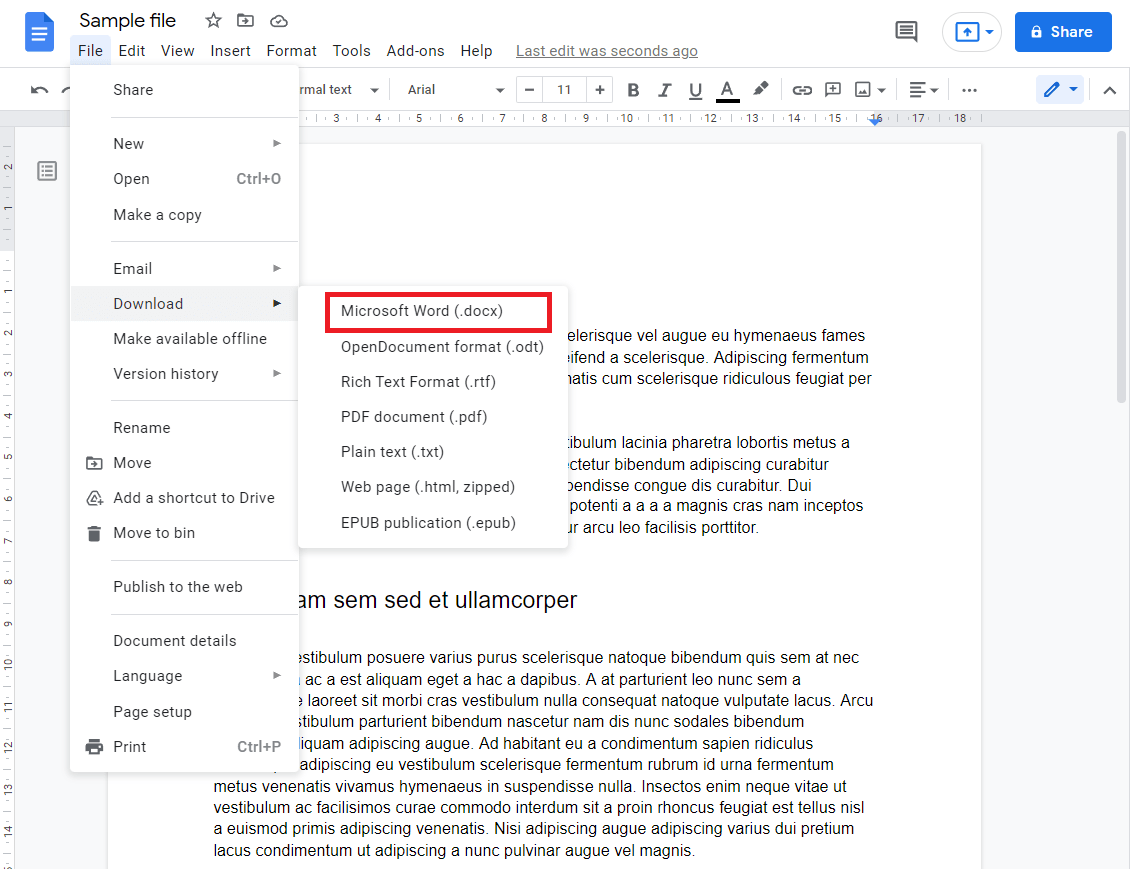The image size is (1130, 869).
Task: Toggle bold formatting
Action: pyautogui.click(x=633, y=89)
